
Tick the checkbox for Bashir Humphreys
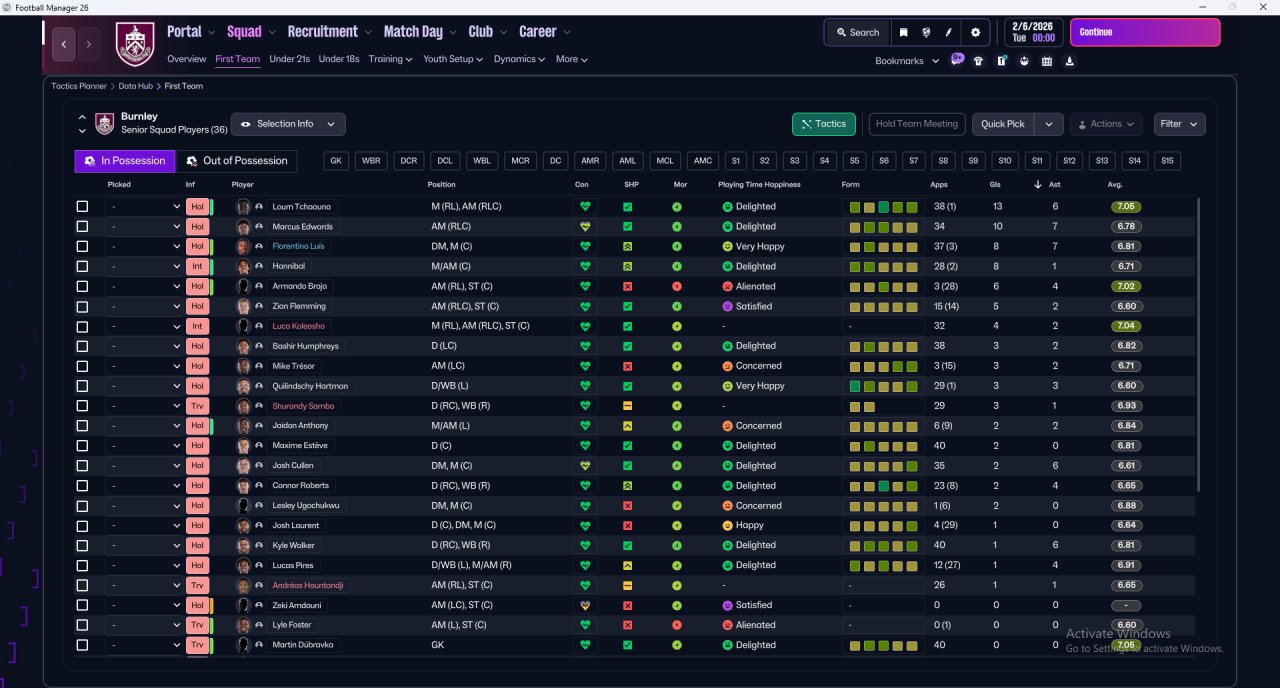click(82, 346)
